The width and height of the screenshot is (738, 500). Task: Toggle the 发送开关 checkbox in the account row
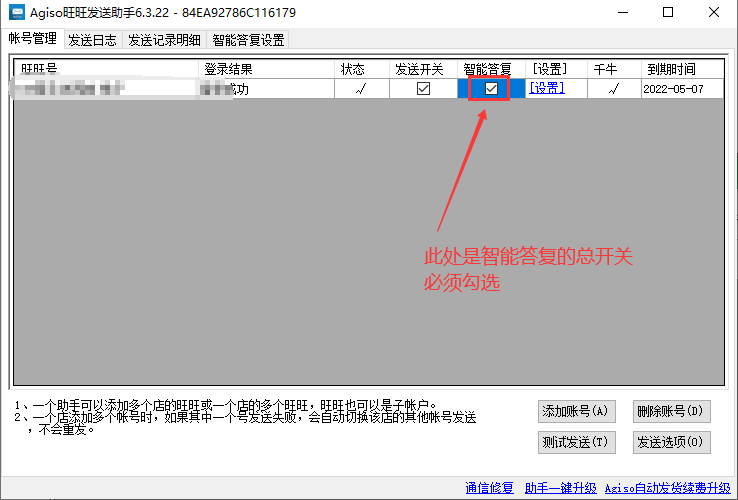click(x=423, y=89)
